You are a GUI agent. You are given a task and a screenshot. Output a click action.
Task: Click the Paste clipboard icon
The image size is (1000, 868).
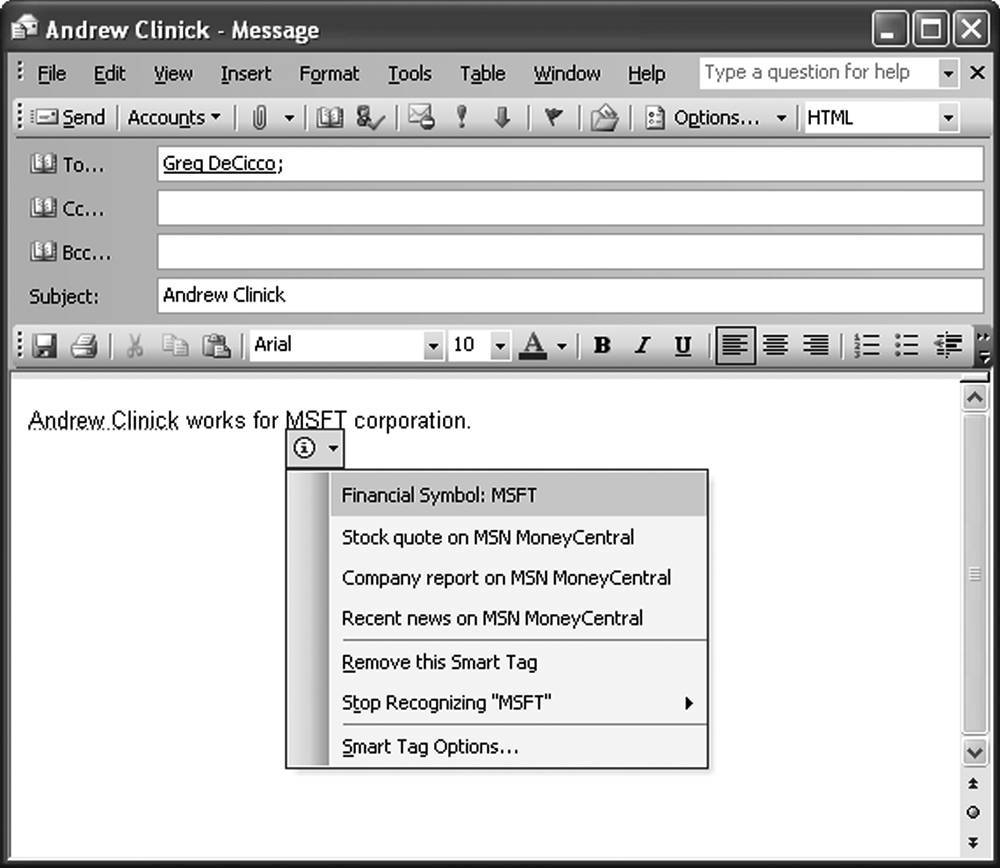coord(216,346)
